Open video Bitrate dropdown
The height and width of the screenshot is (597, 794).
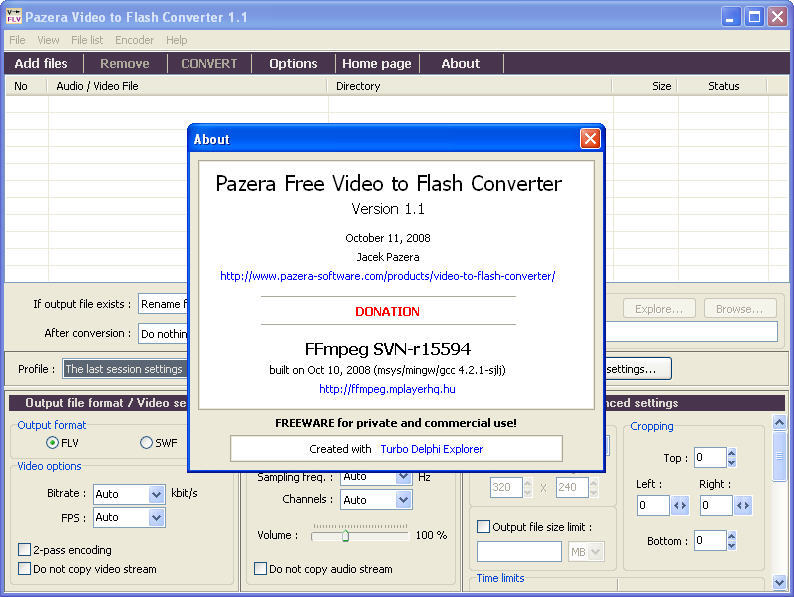[x=156, y=494]
